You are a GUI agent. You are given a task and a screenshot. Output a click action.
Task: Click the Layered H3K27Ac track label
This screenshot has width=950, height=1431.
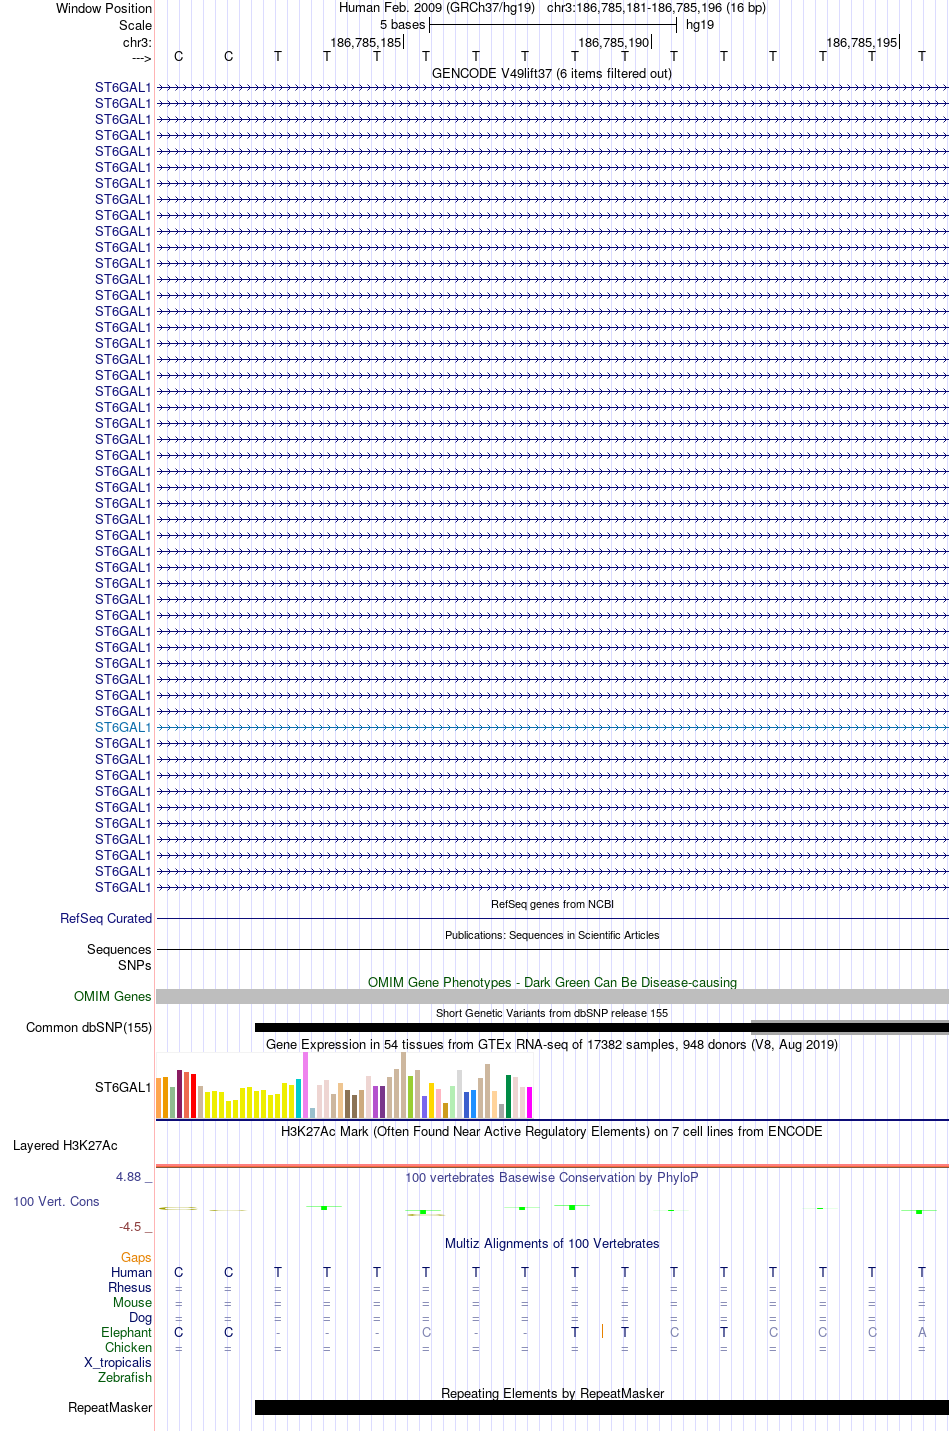click(65, 1145)
